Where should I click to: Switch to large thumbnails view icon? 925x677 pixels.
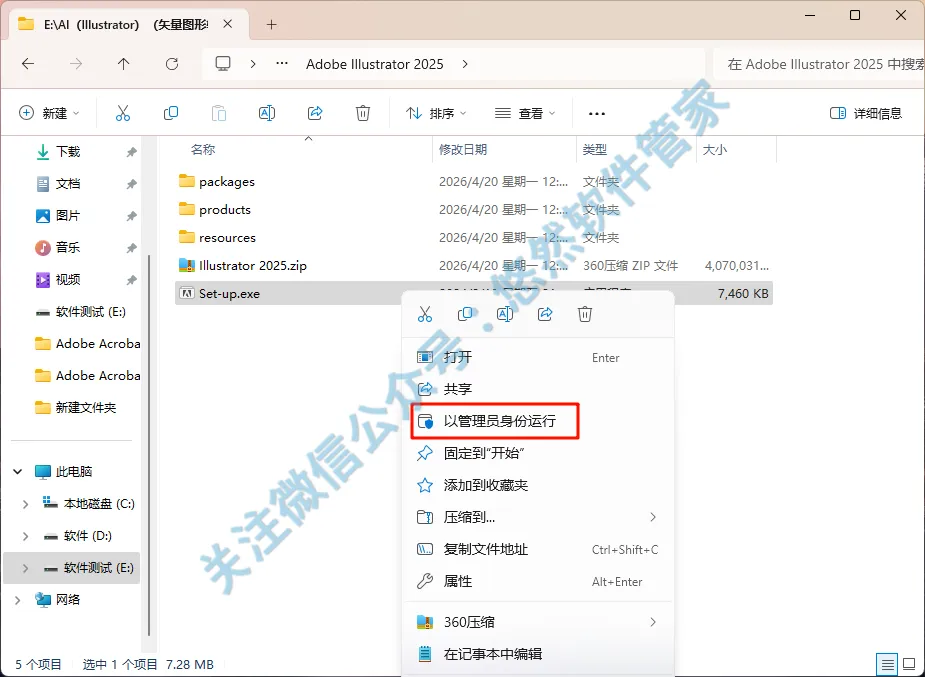click(x=908, y=665)
